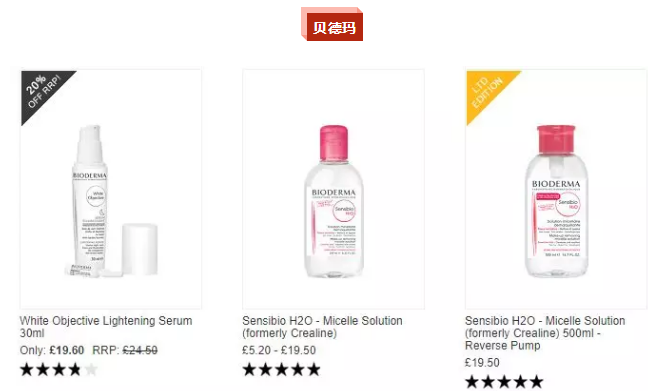Click the four-star rating under White Objective serum
Screen dimensions: 648x391
59,370
